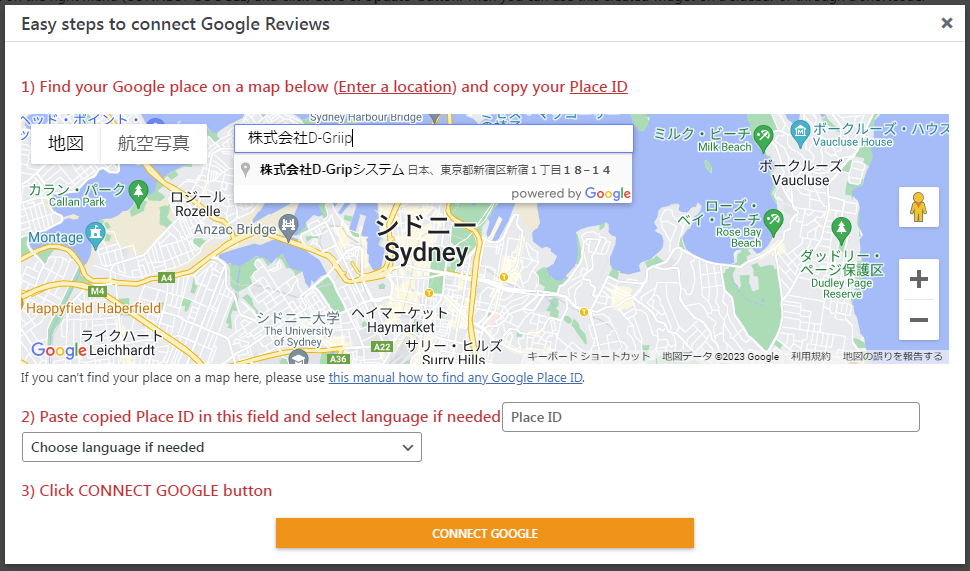Click the Place ID text field
This screenshot has width=970, height=571.
711,417
